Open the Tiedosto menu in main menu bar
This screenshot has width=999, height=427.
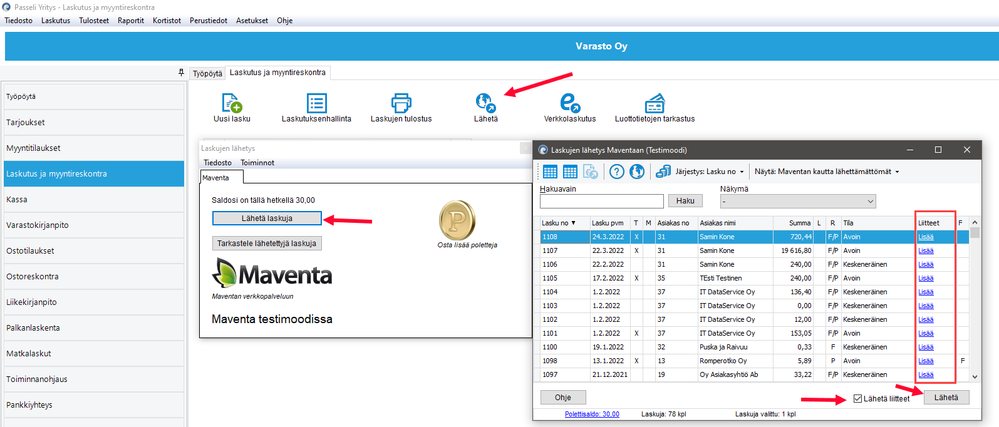point(18,20)
